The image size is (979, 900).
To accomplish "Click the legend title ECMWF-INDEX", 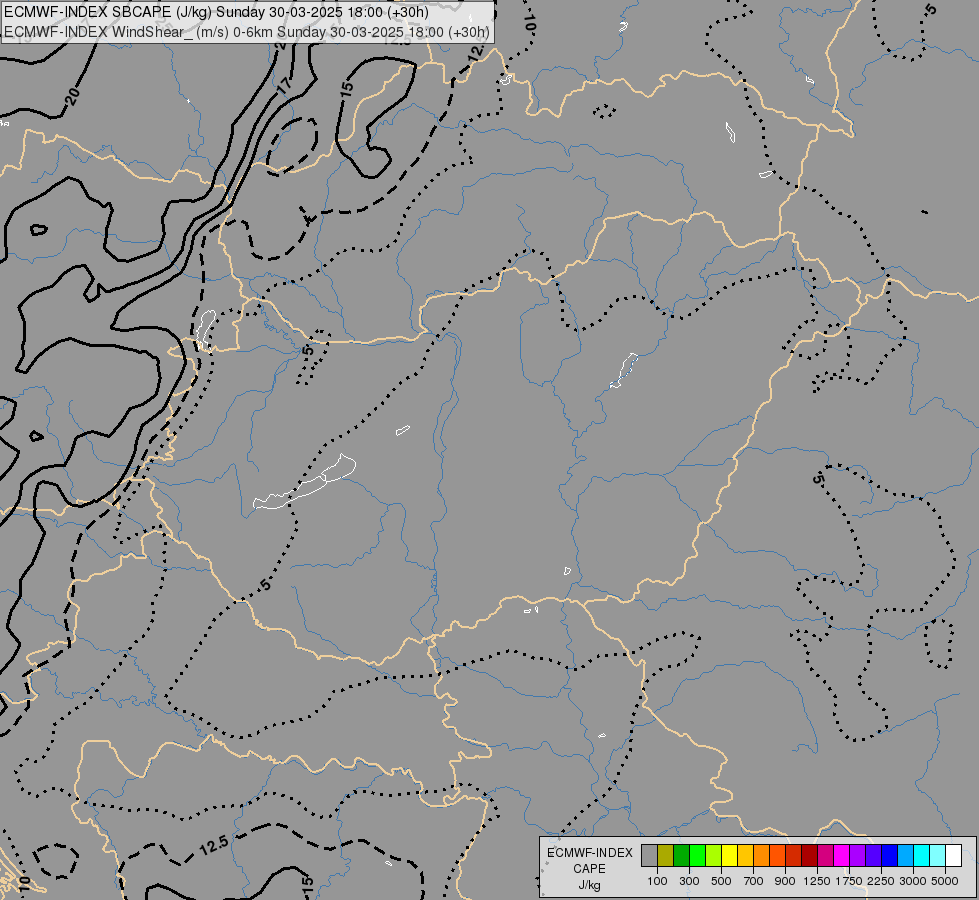I will click(589, 853).
